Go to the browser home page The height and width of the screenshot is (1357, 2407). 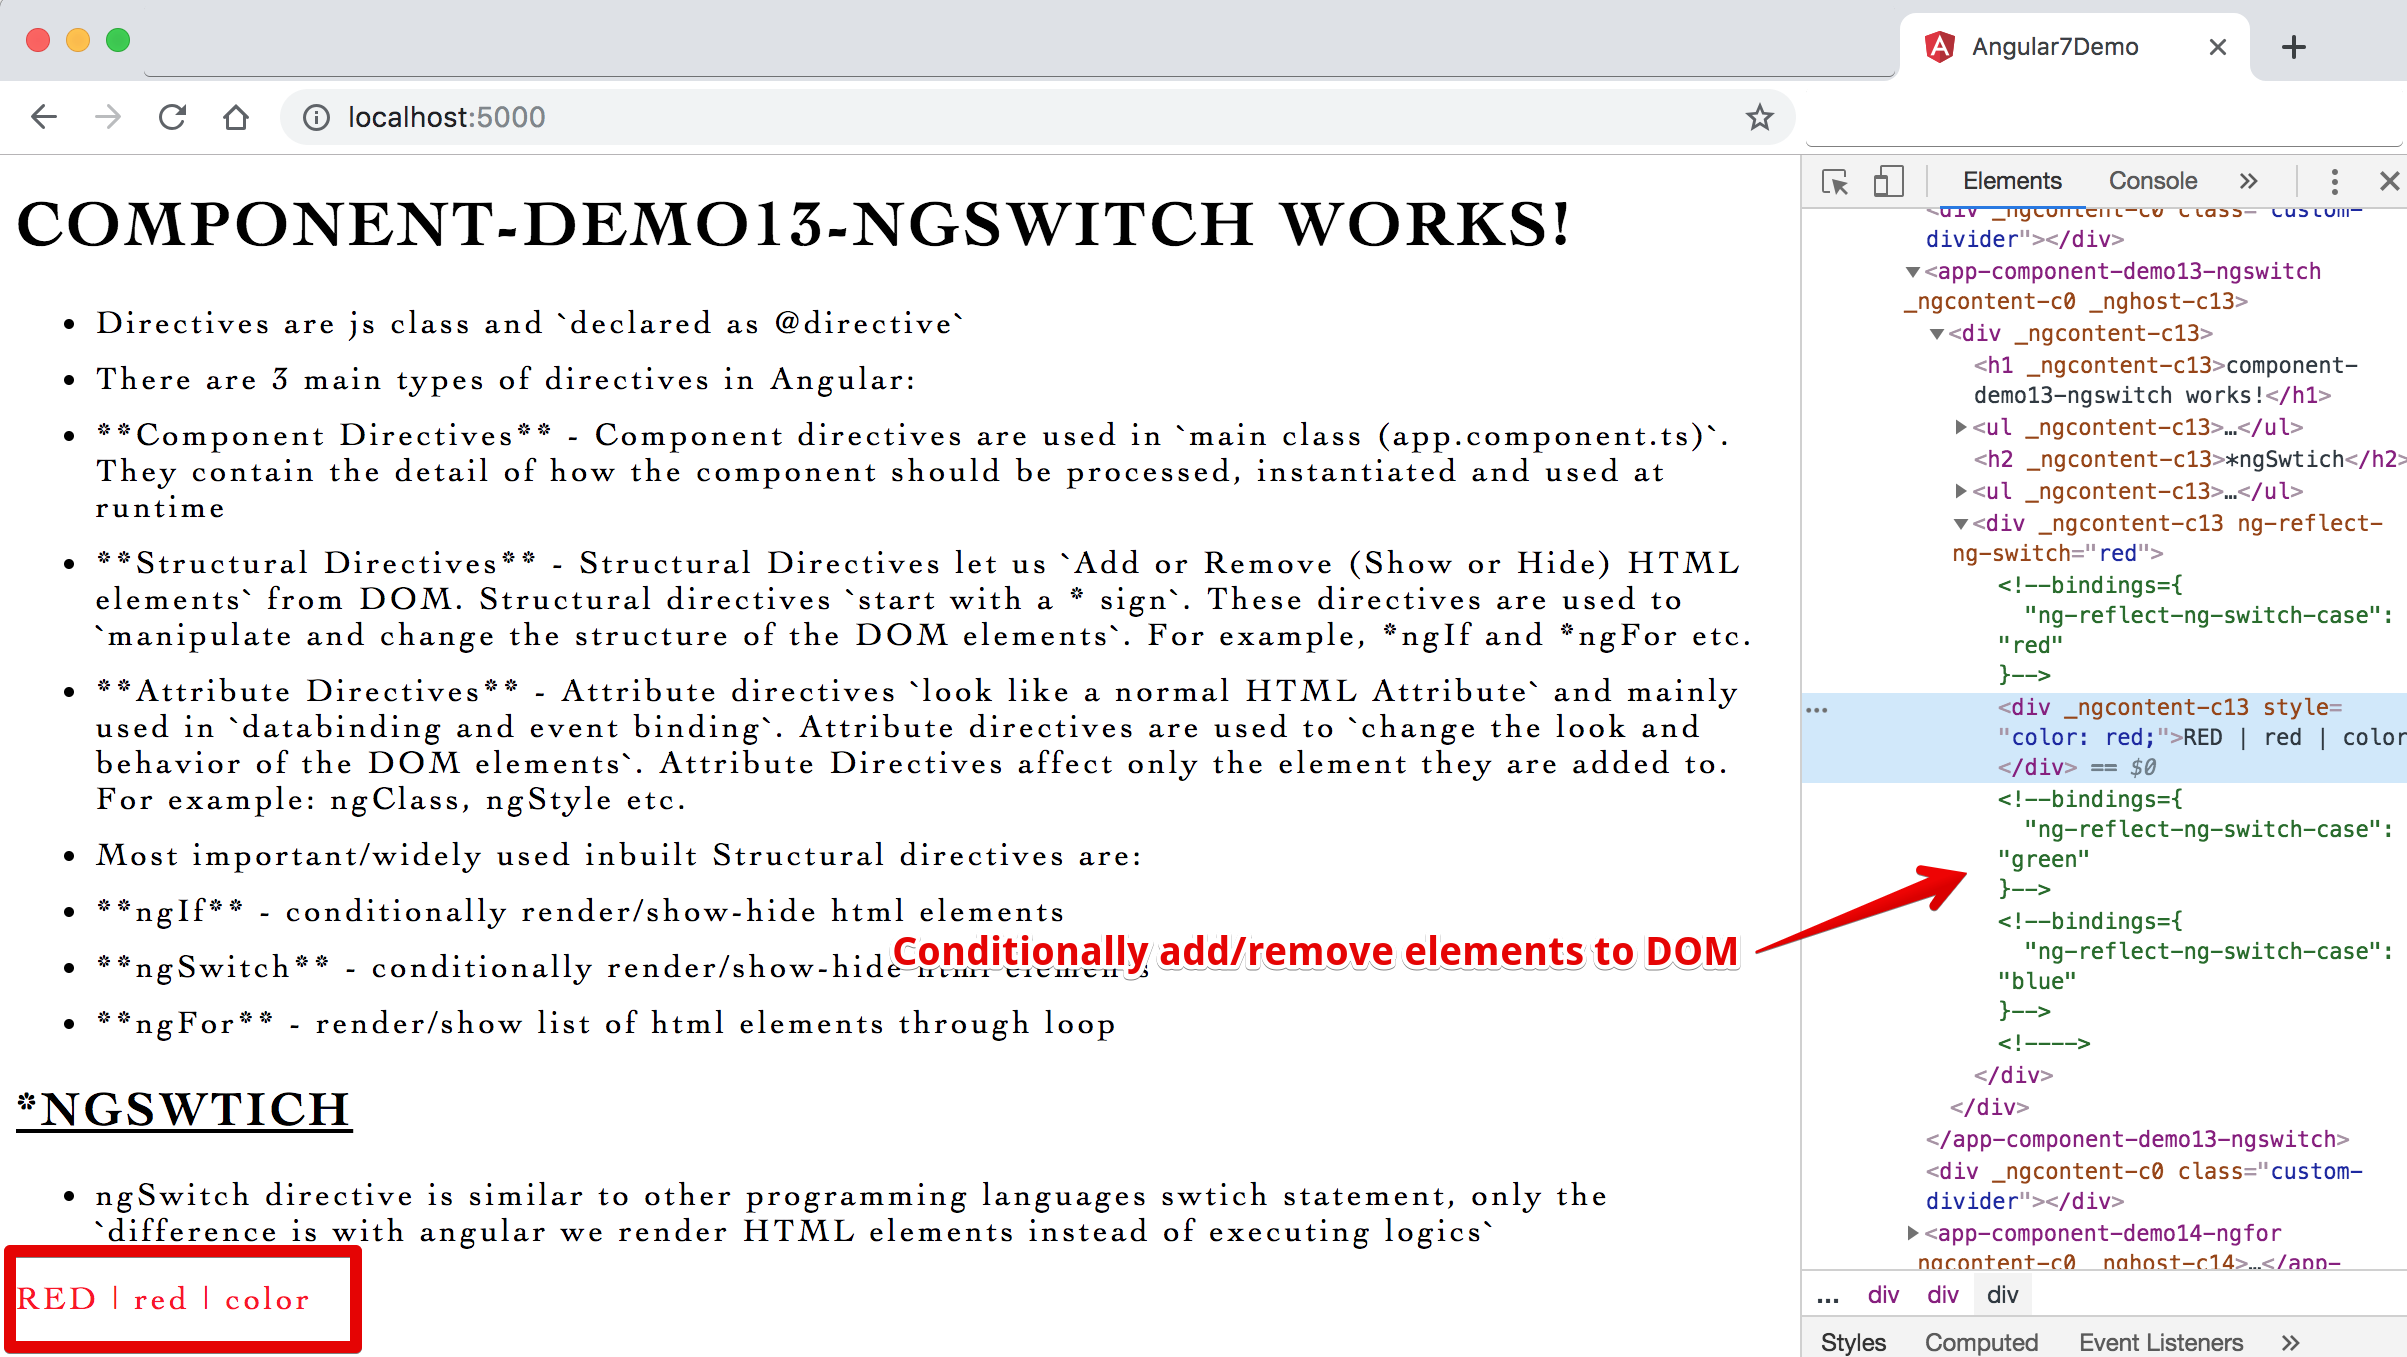point(236,117)
